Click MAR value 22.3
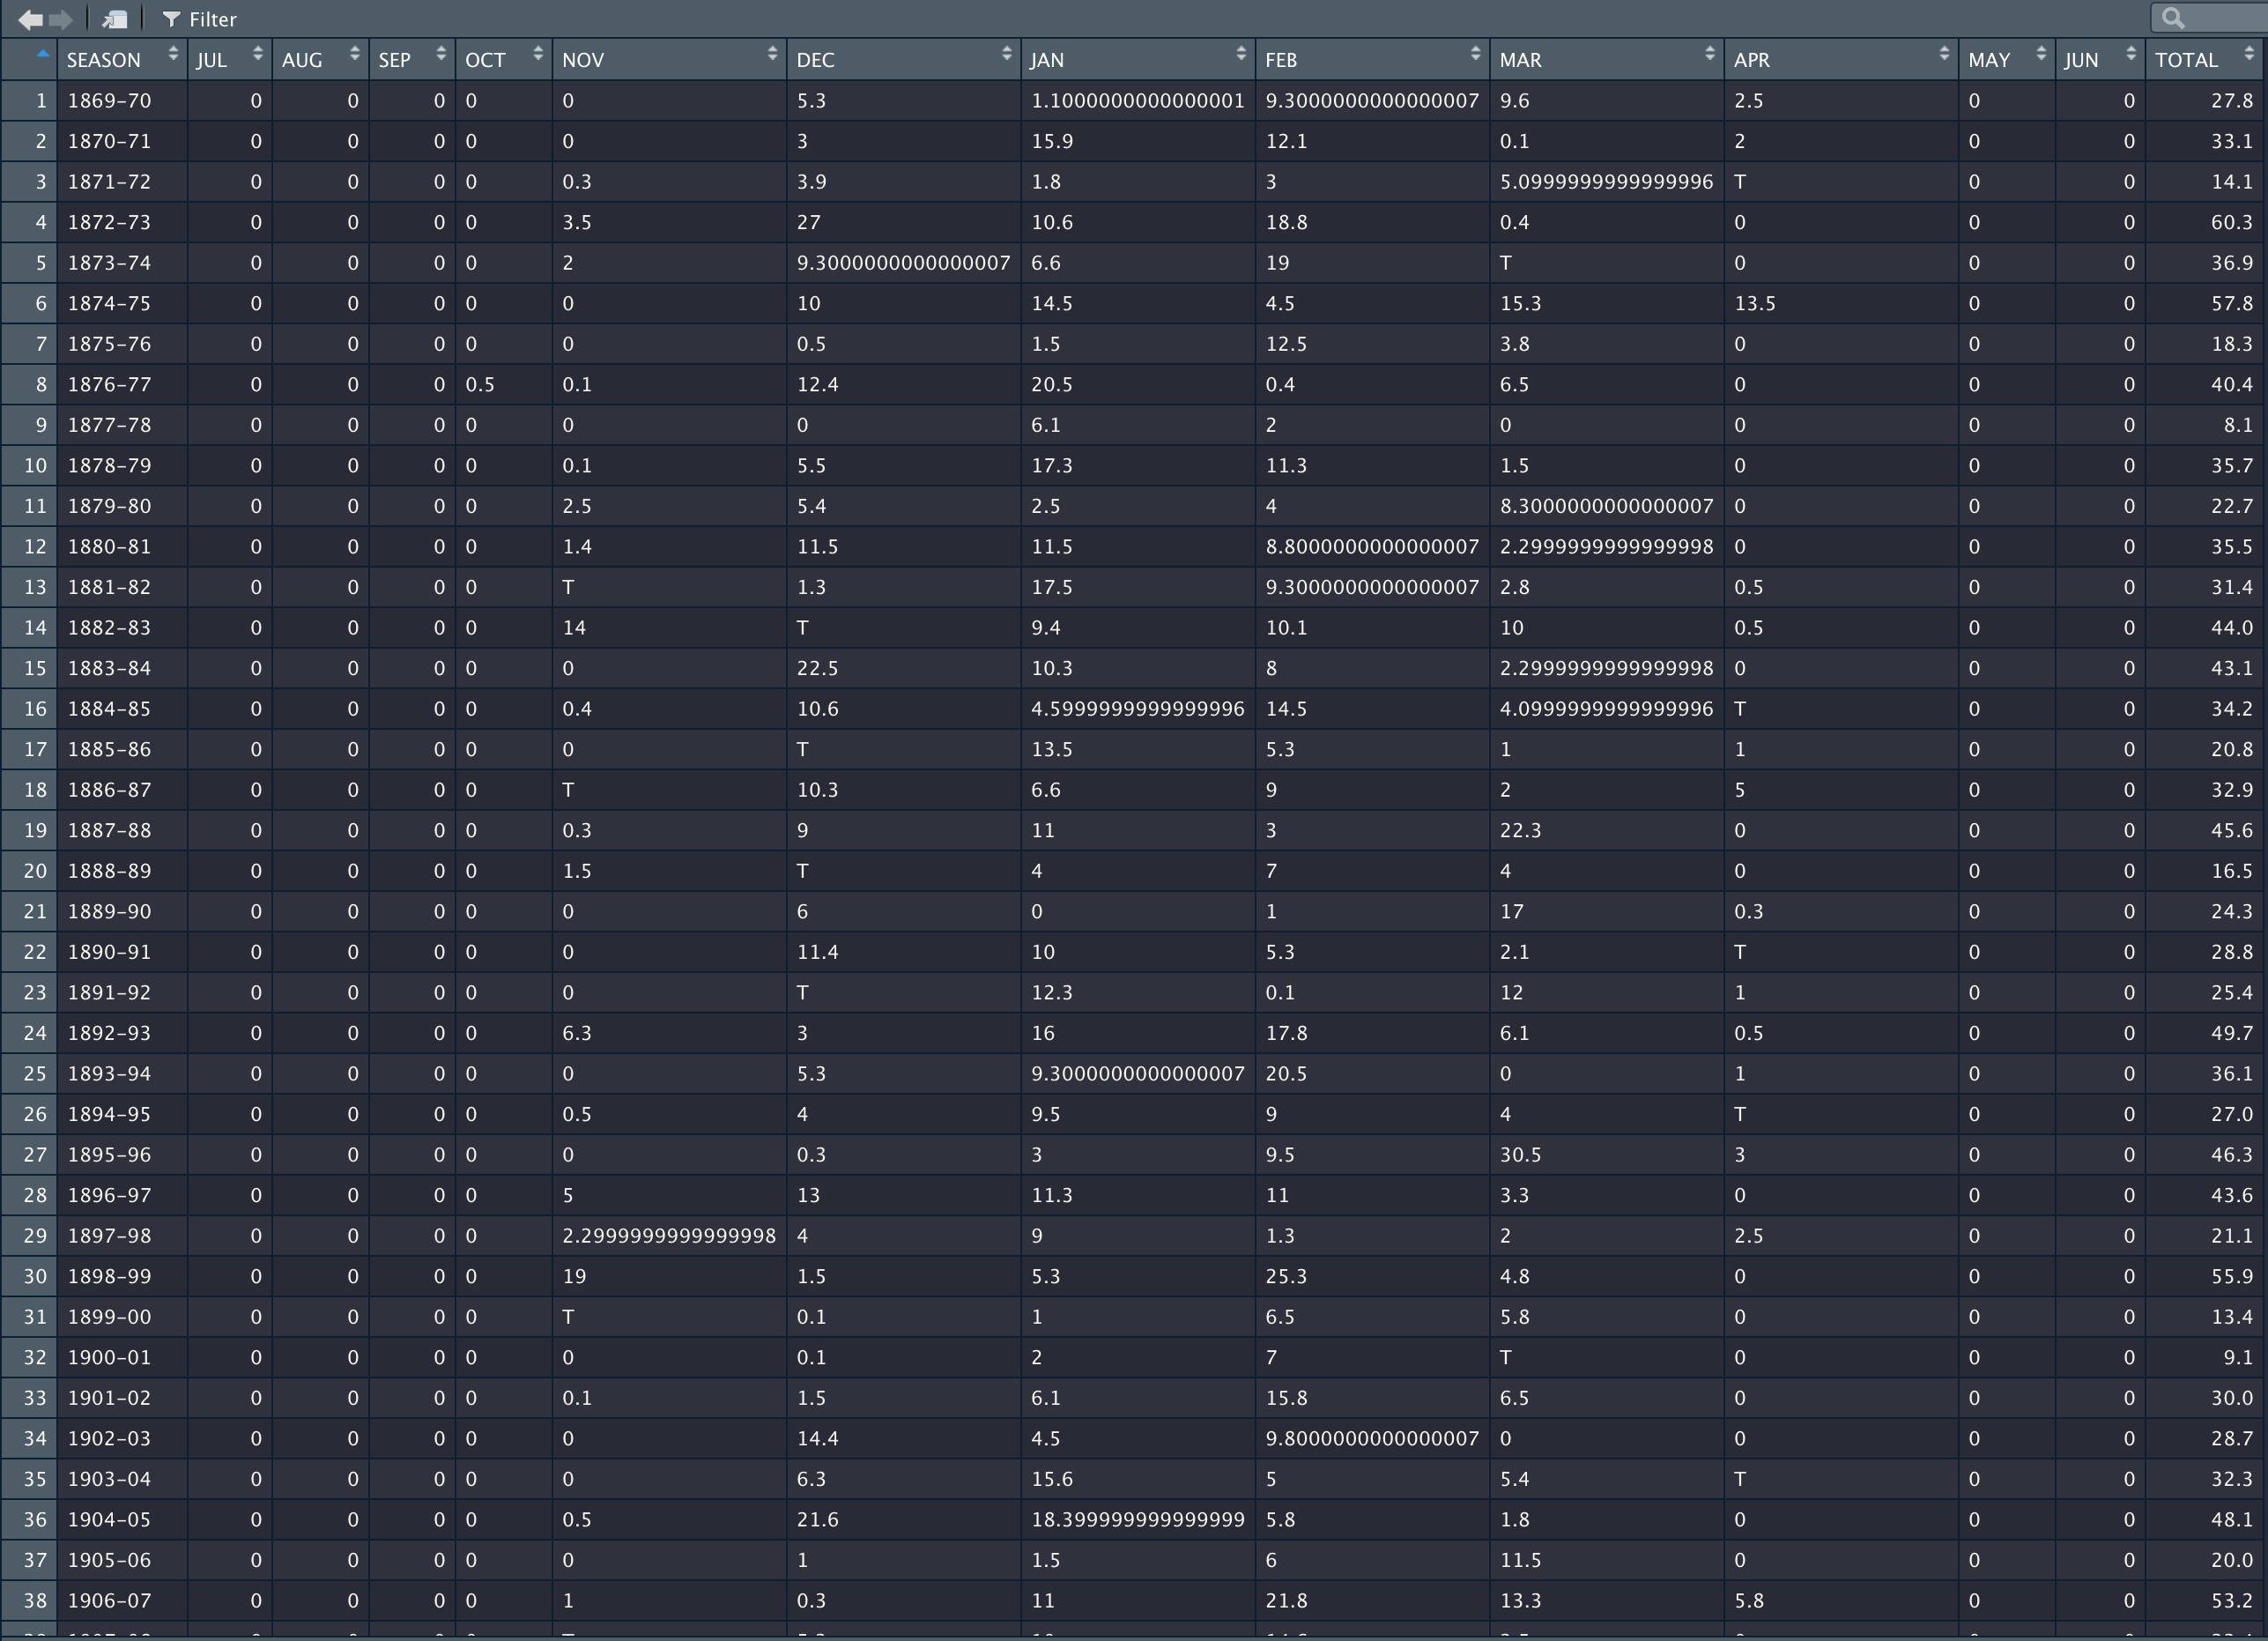 coord(1520,831)
